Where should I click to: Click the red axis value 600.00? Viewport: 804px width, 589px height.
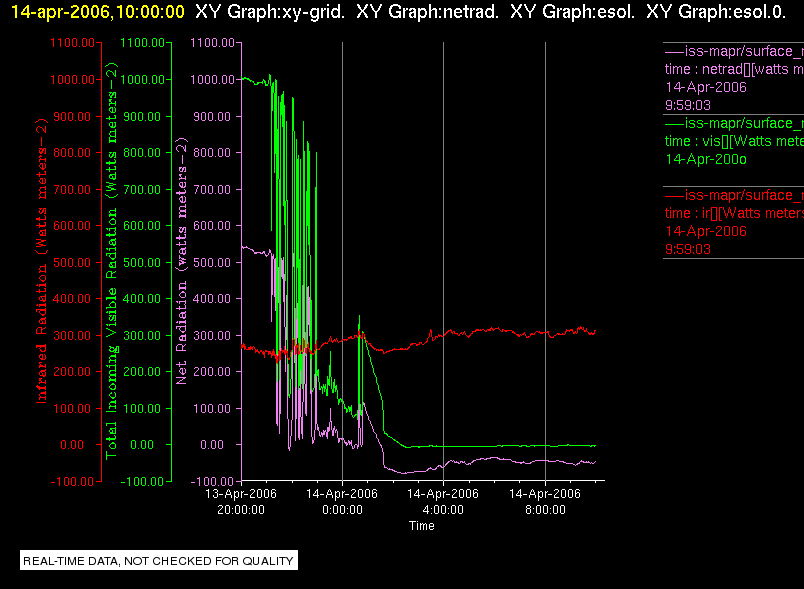coord(72,226)
